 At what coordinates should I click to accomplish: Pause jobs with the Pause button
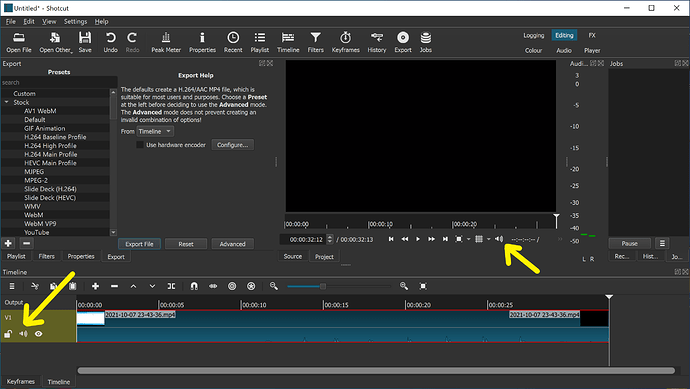(629, 243)
